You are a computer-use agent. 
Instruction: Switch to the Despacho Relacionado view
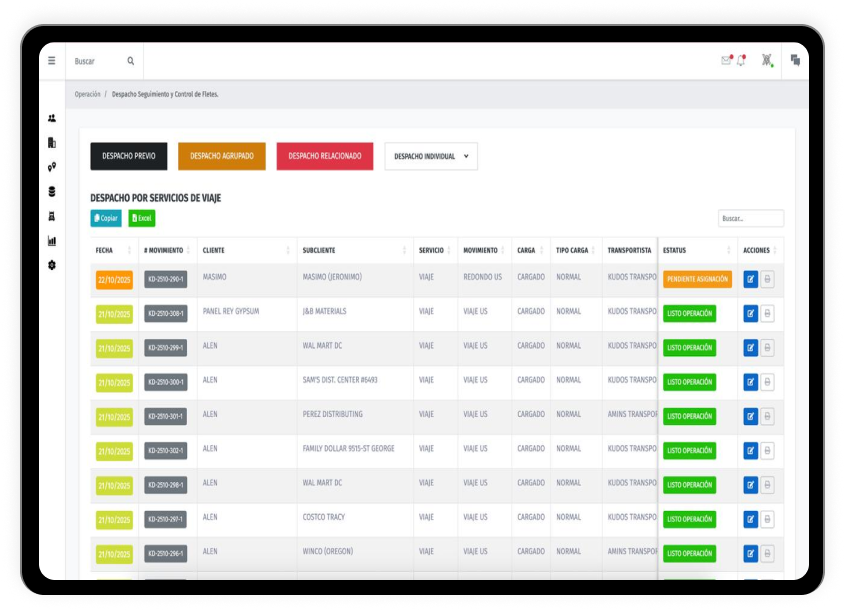[324, 156]
